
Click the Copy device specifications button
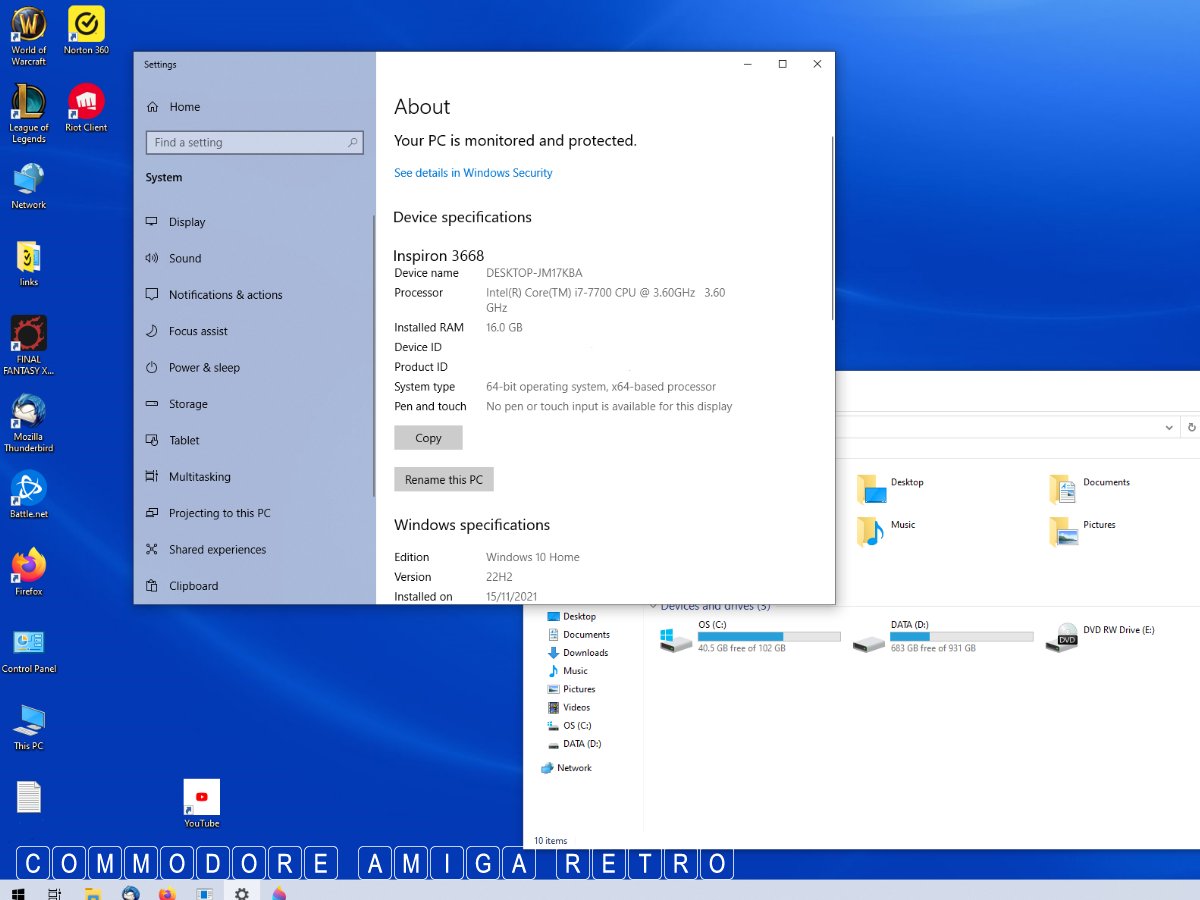pyautogui.click(x=428, y=438)
